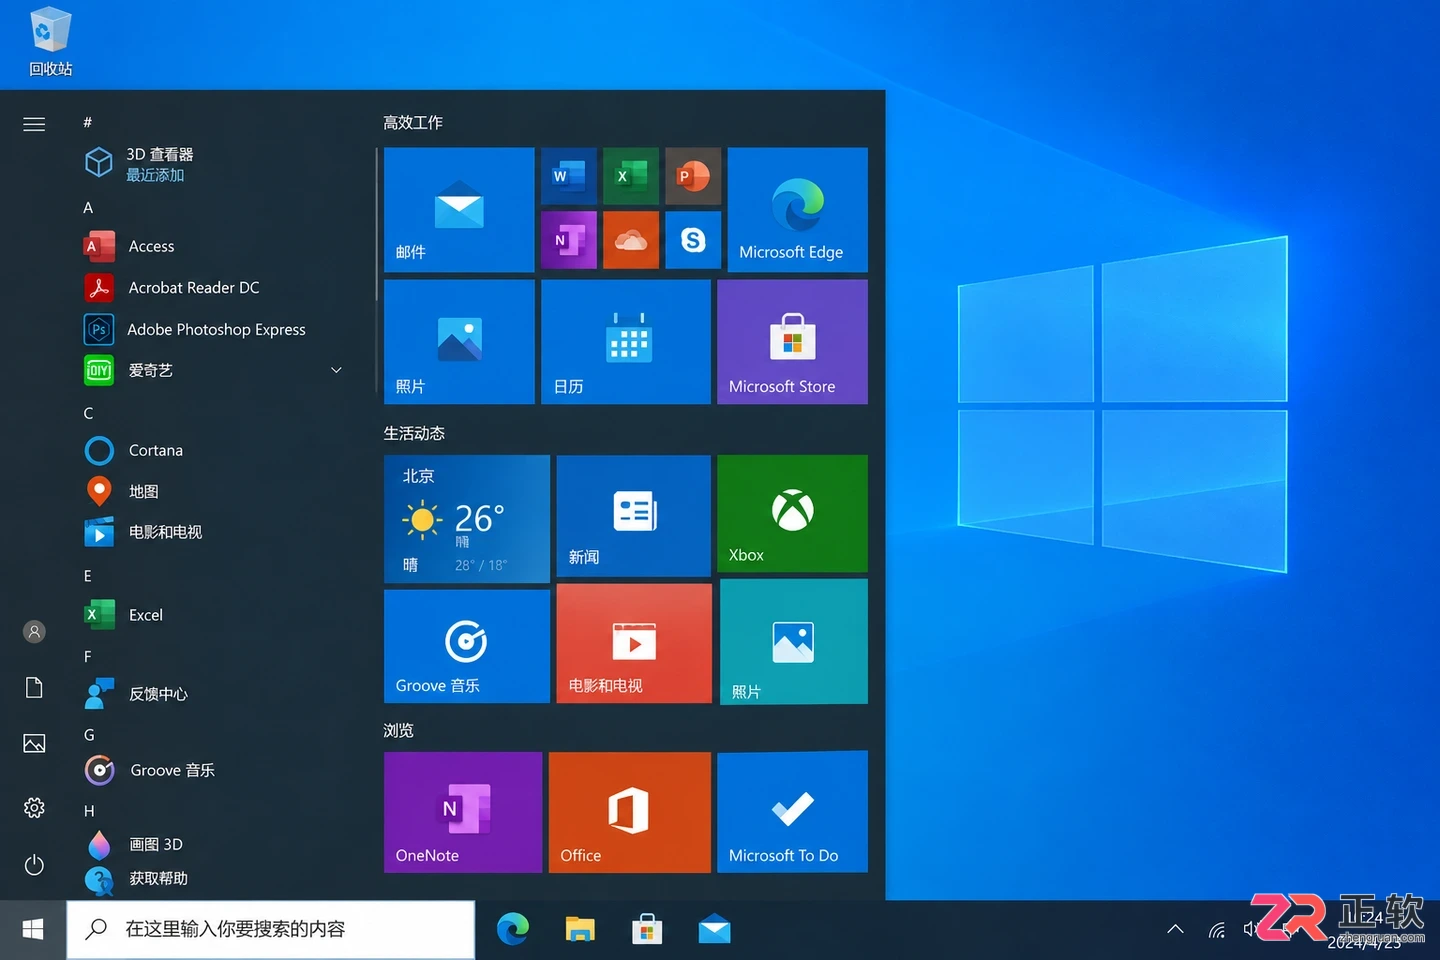Click the Windows Start button

pos(33,930)
